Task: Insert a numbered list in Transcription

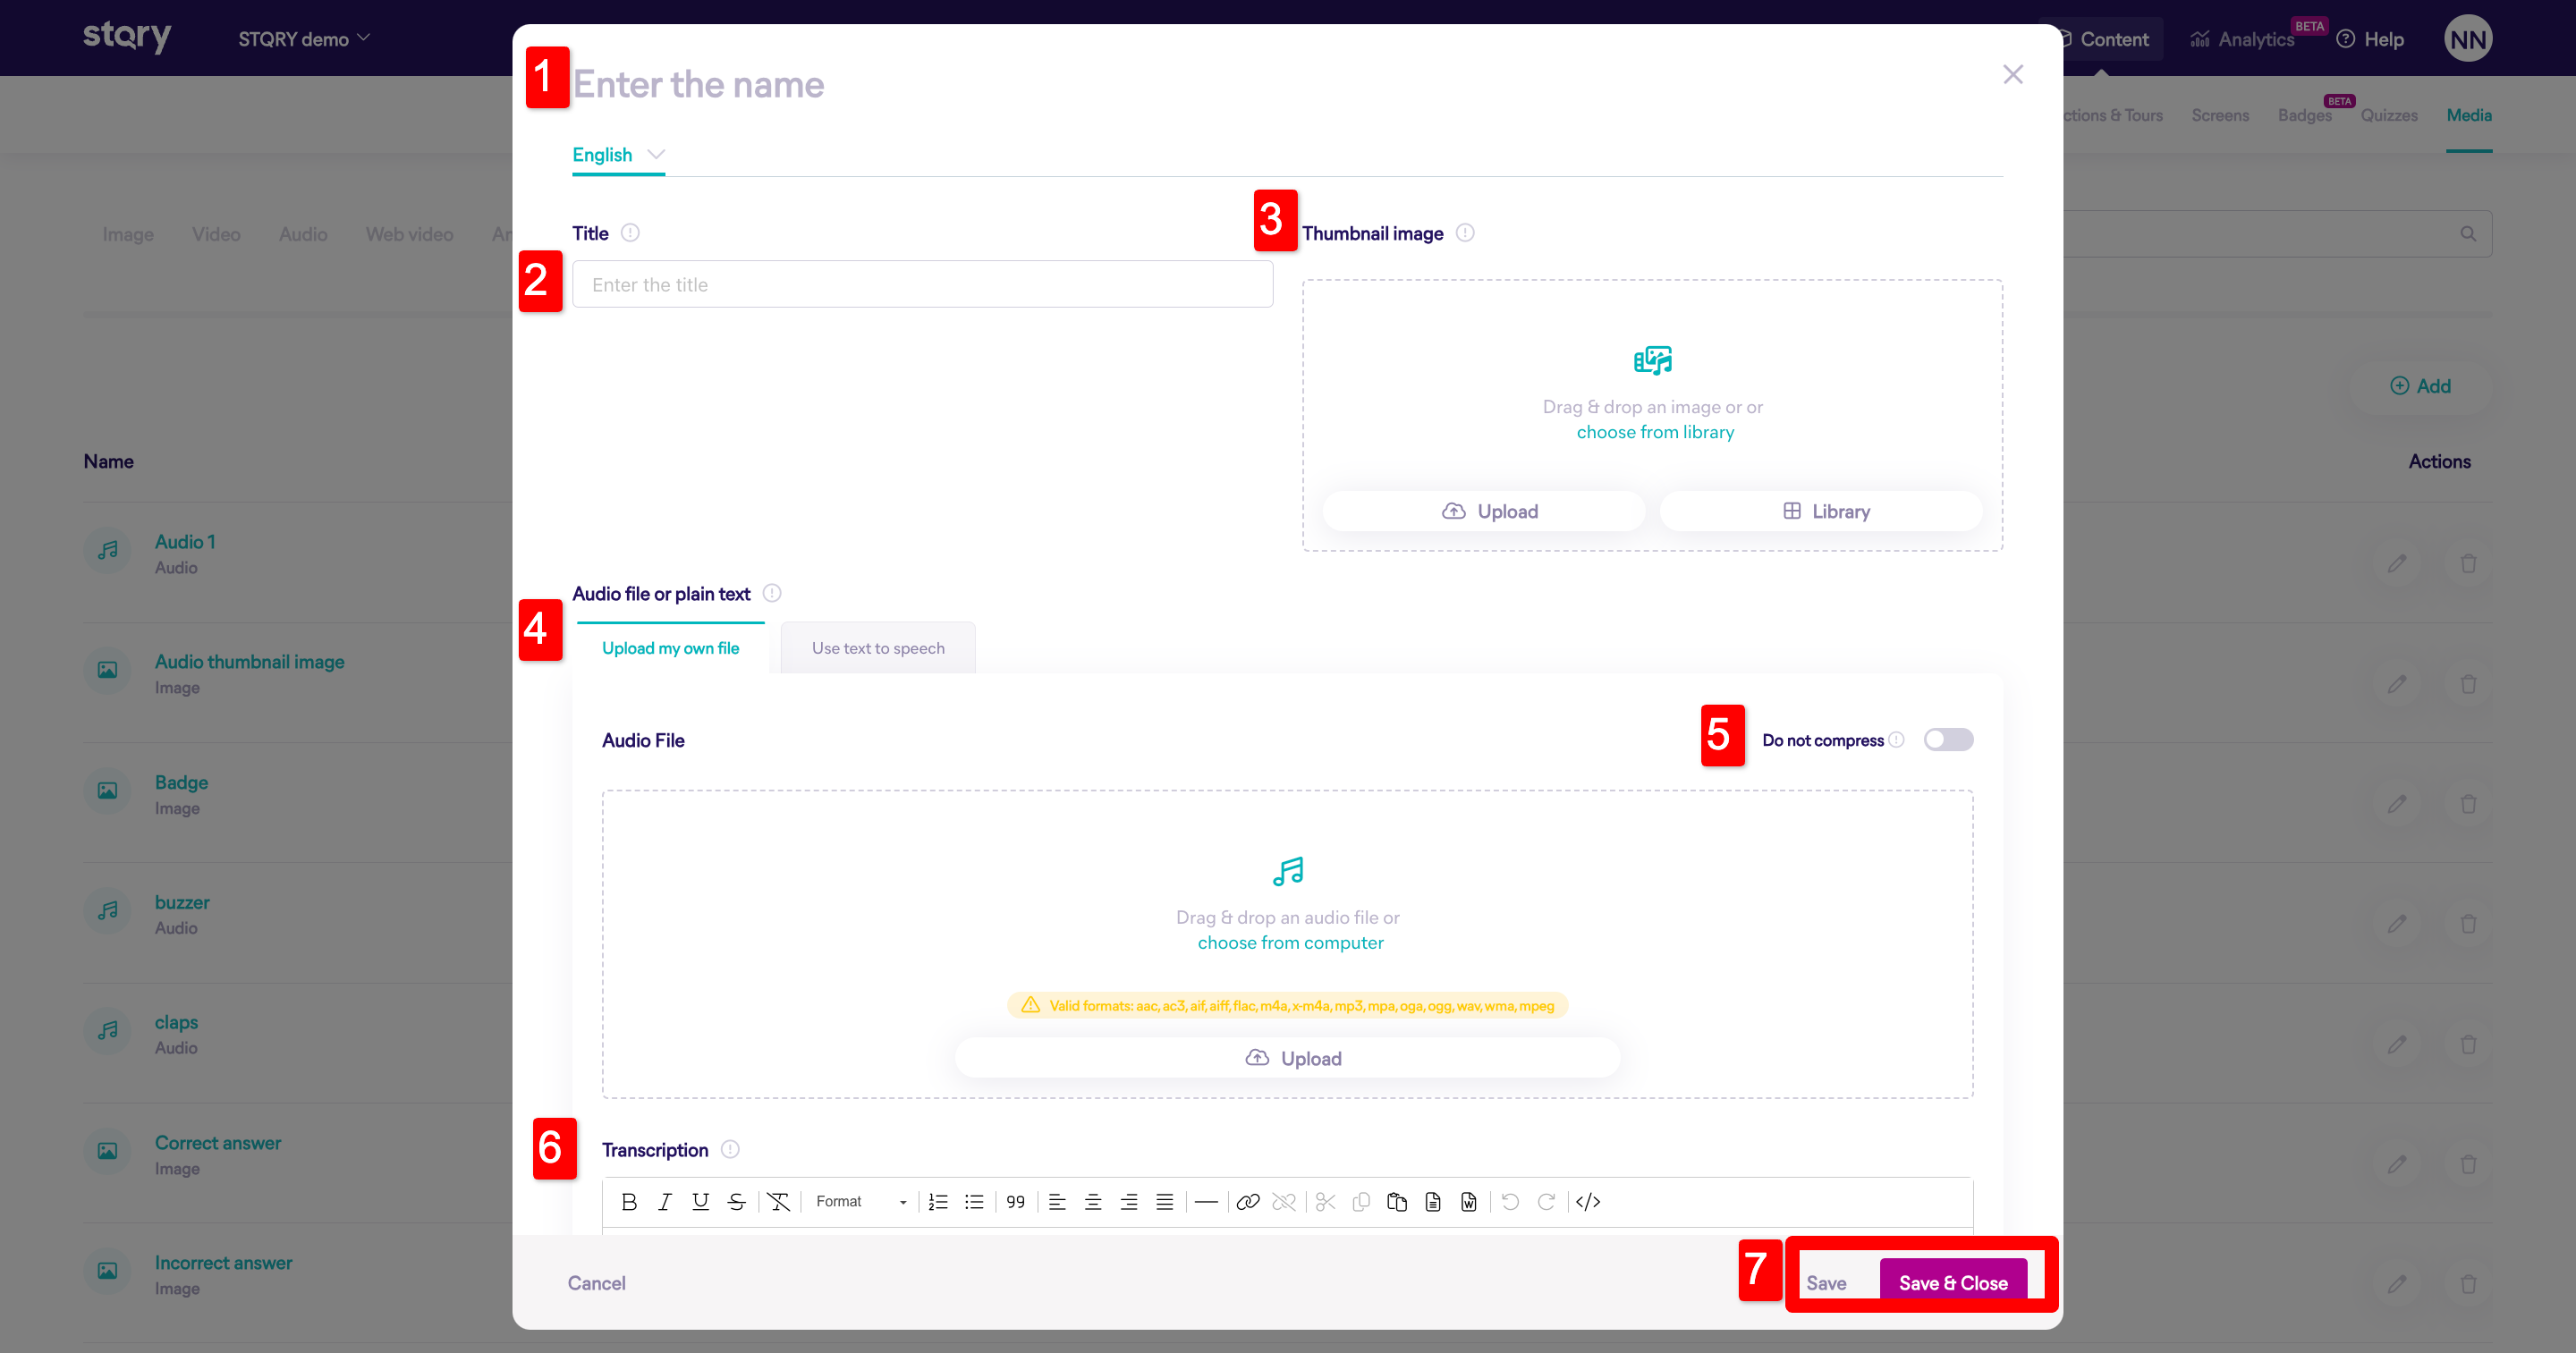Action: pyautogui.click(x=937, y=1202)
